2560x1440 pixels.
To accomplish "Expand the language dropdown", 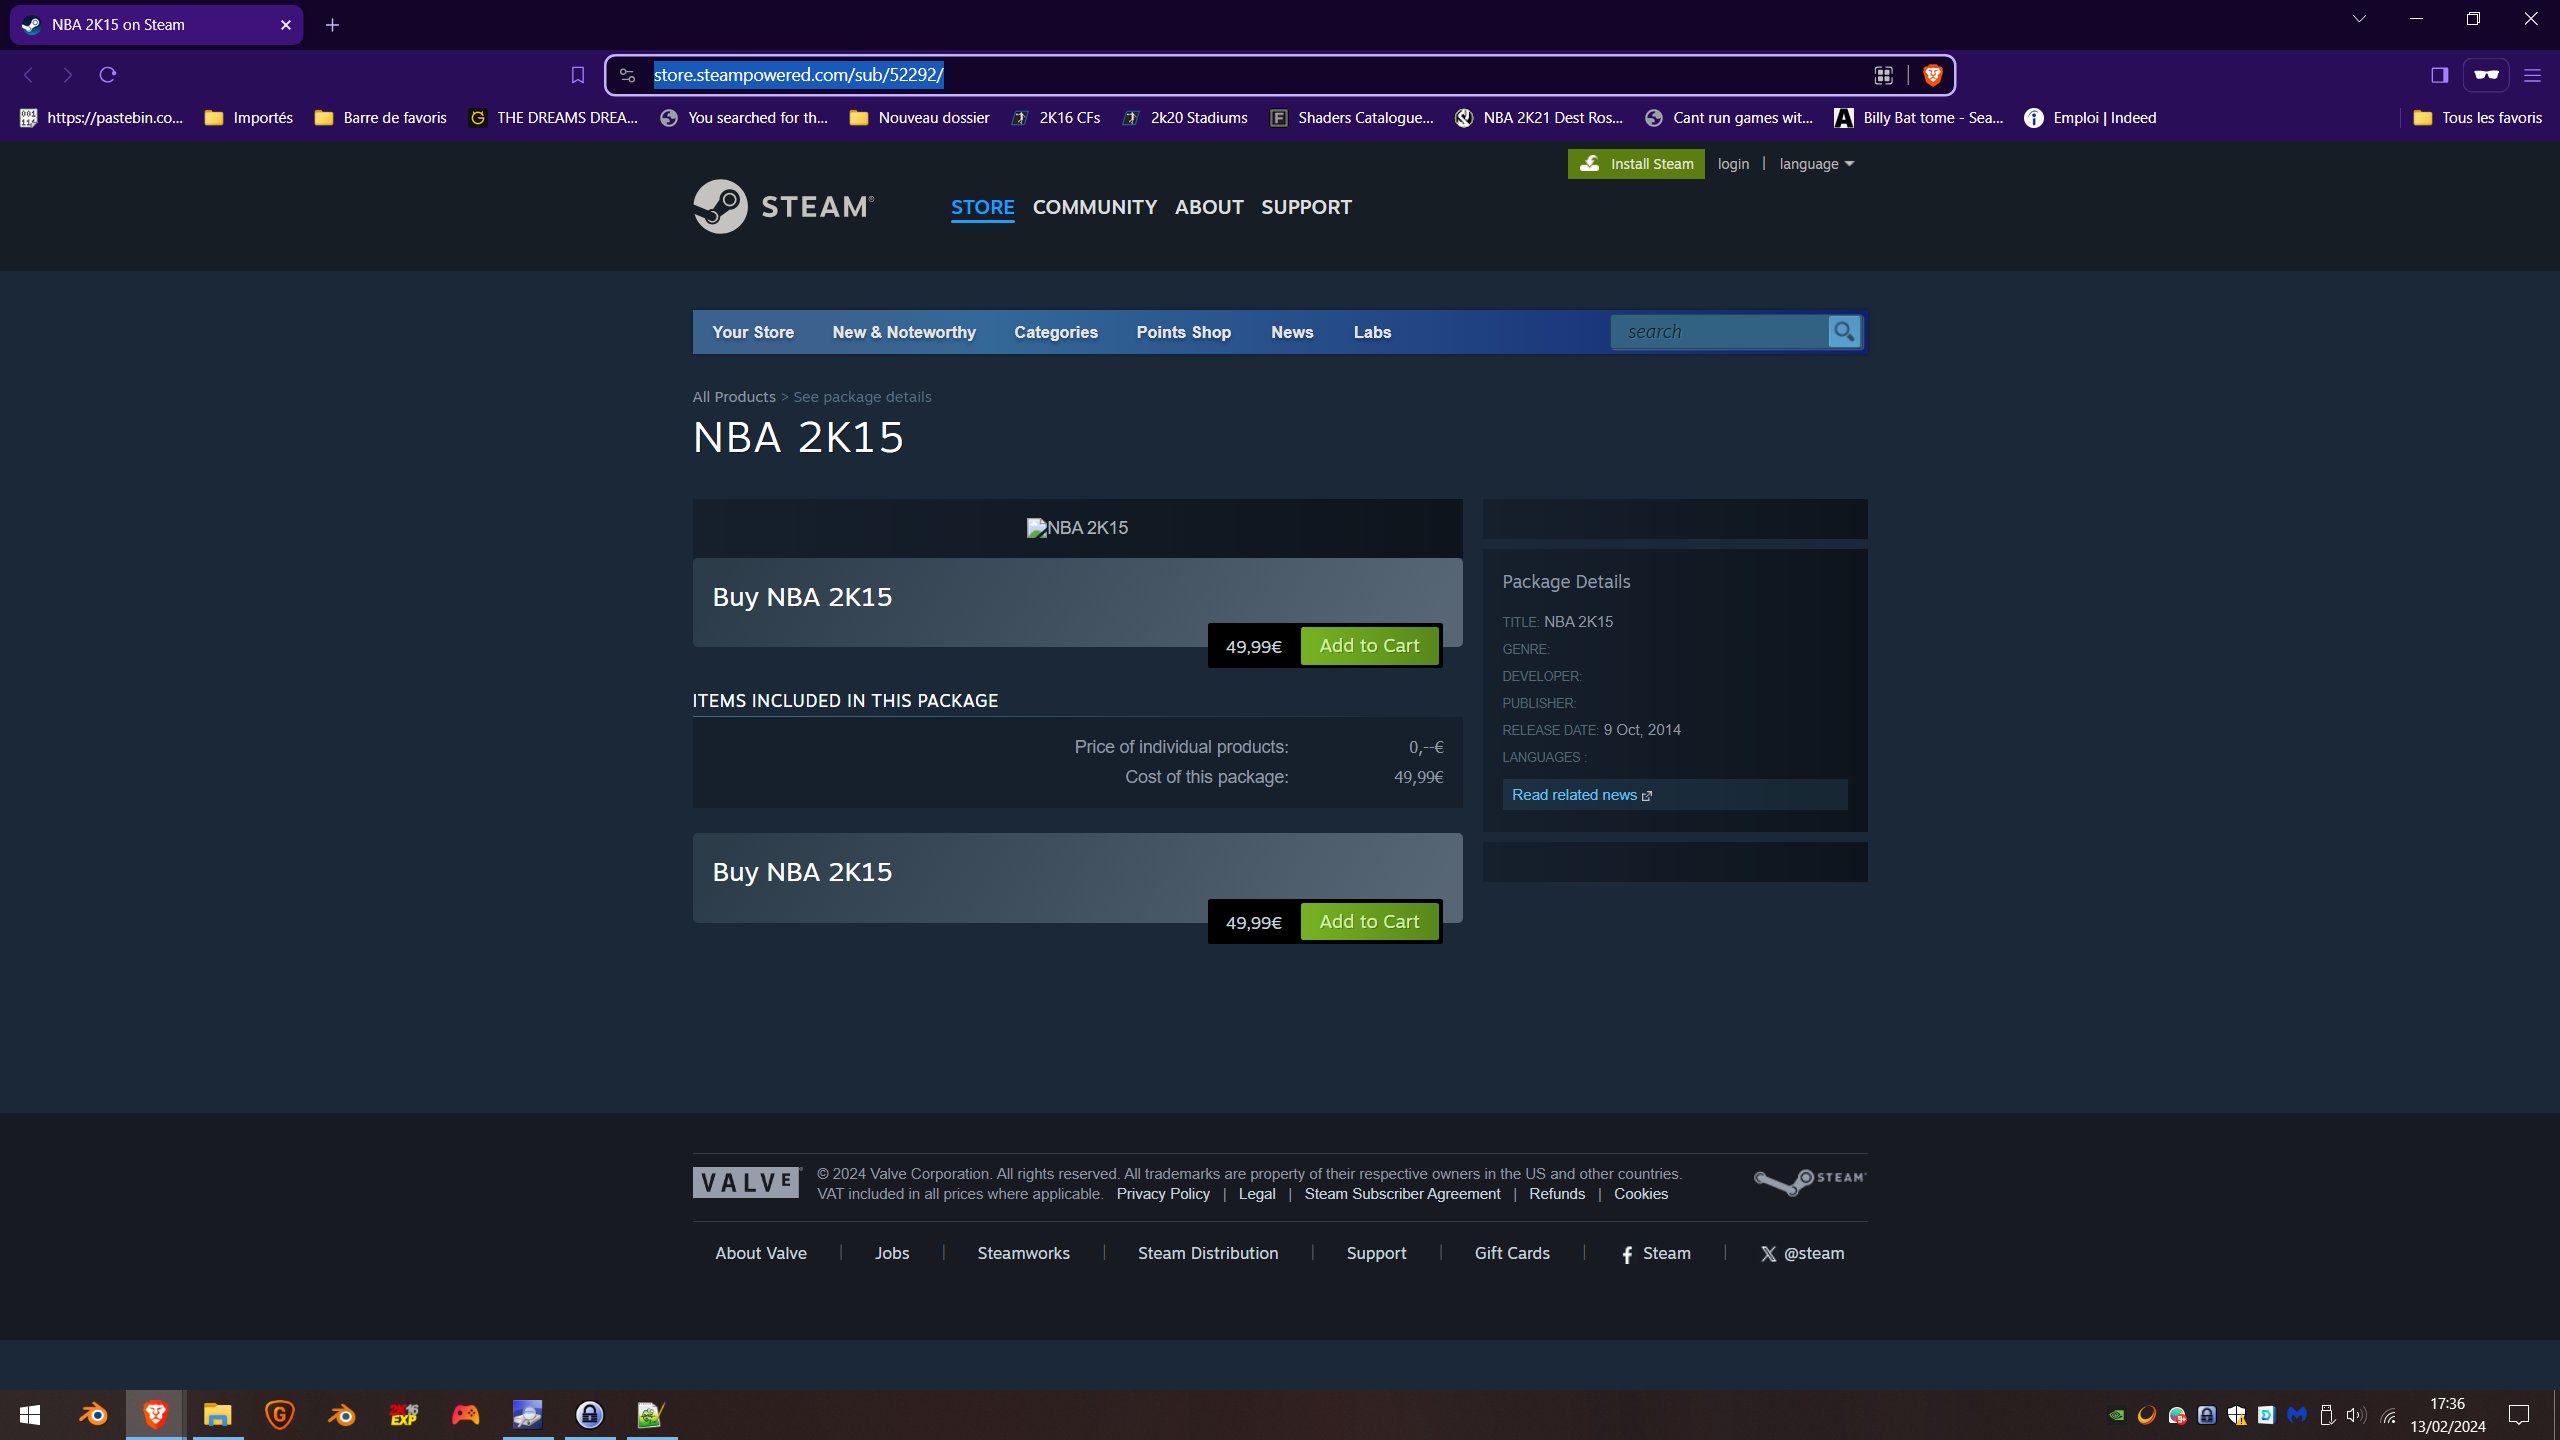I will [1816, 164].
